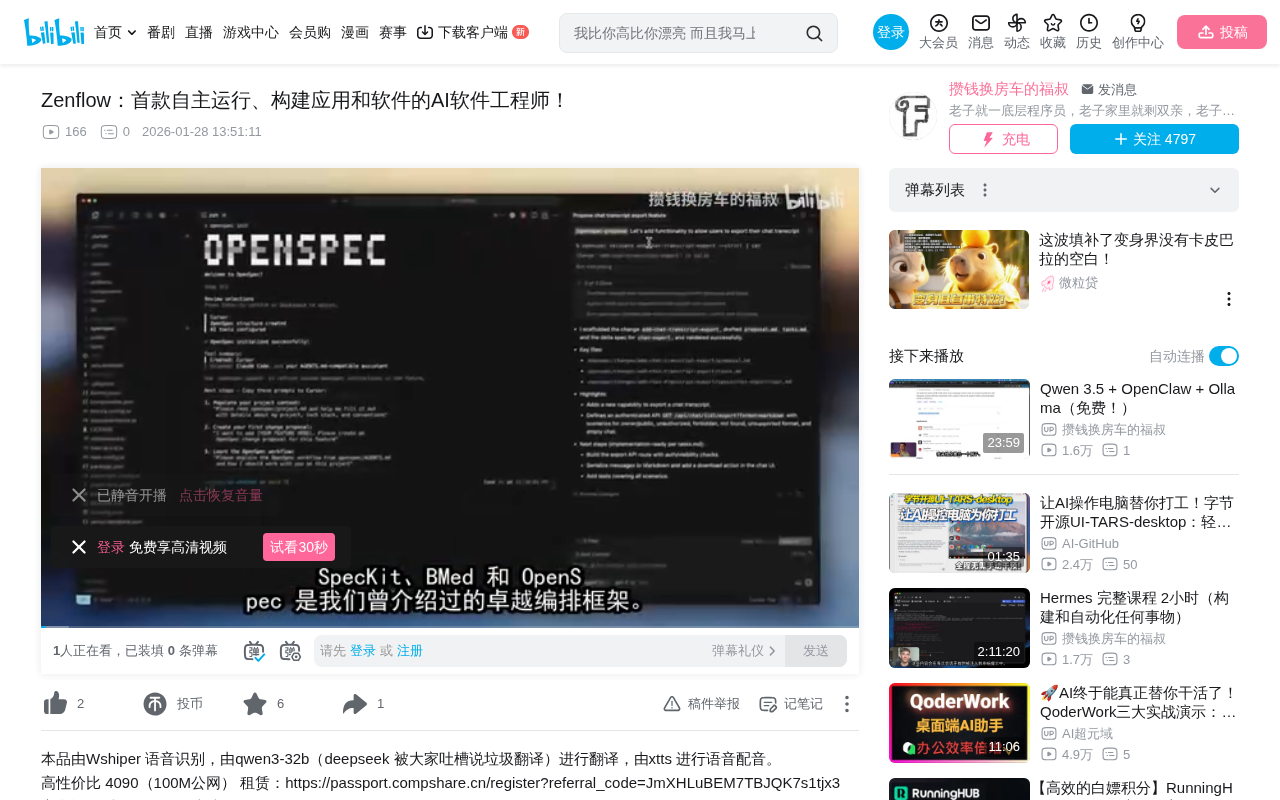1280x800 pixels.
Task: Open uploader name 攒钱换房车的福叔 at top
Action: tap(1009, 89)
